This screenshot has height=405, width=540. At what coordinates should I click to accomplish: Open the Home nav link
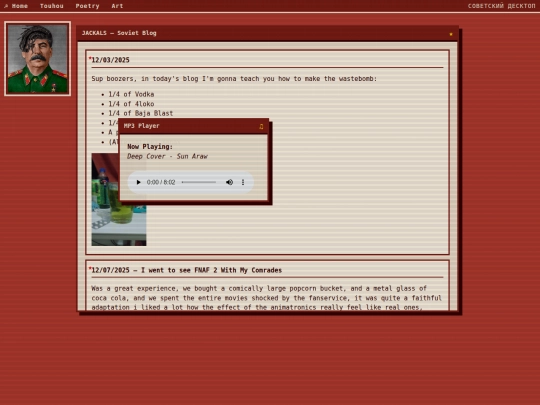pyautogui.click(x=16, y=6)
